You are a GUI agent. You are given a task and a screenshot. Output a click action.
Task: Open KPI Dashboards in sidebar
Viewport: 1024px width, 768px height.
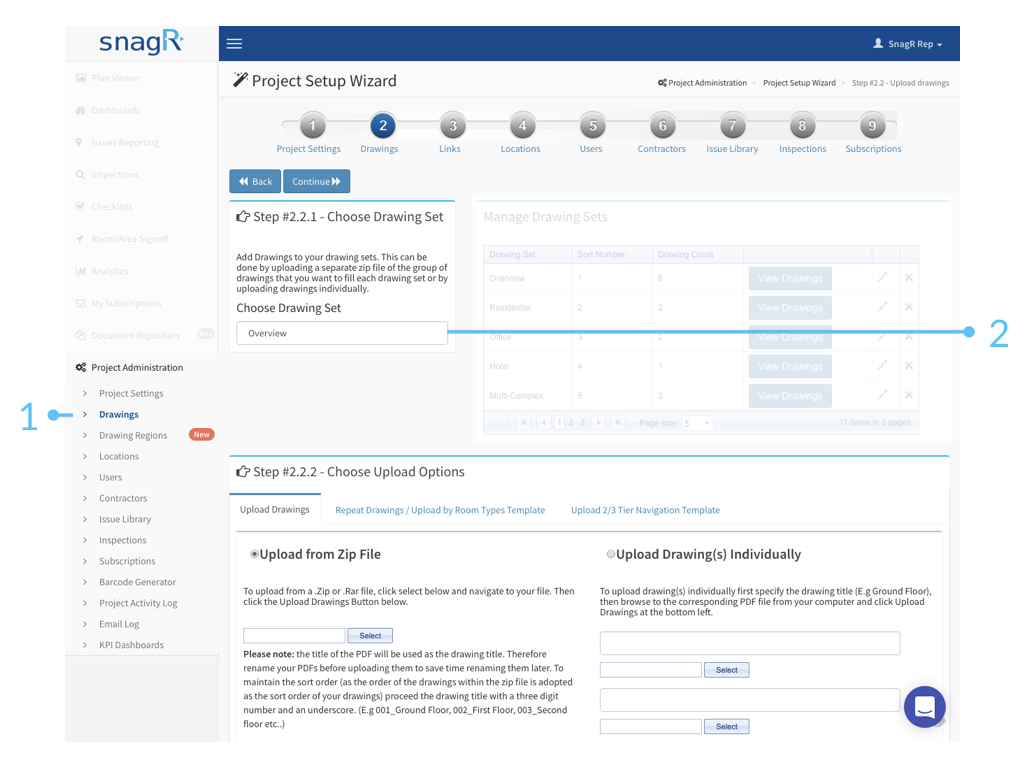pyautogui.click(x=131, y=645)
